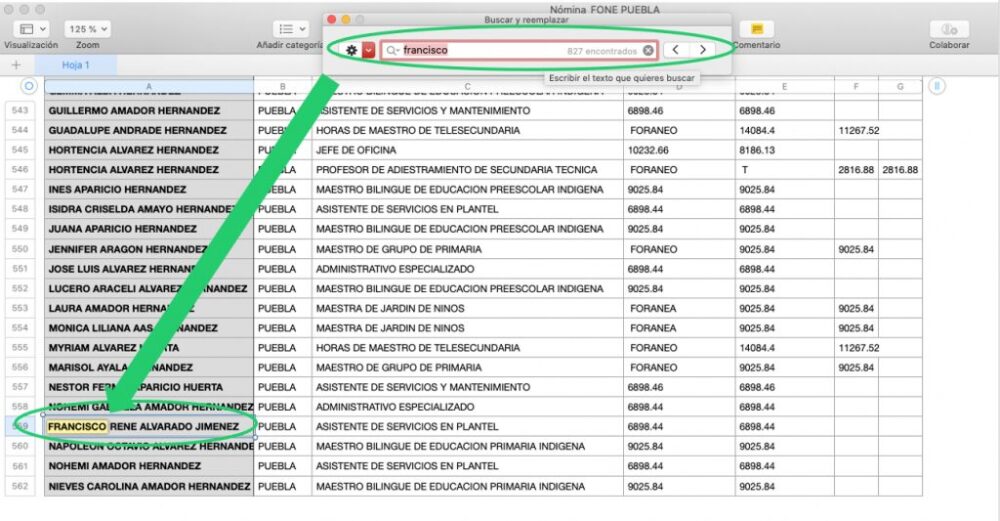1000x521 pixels.
Task: Open the Visualización view menu icon
Action: [32, 29]
